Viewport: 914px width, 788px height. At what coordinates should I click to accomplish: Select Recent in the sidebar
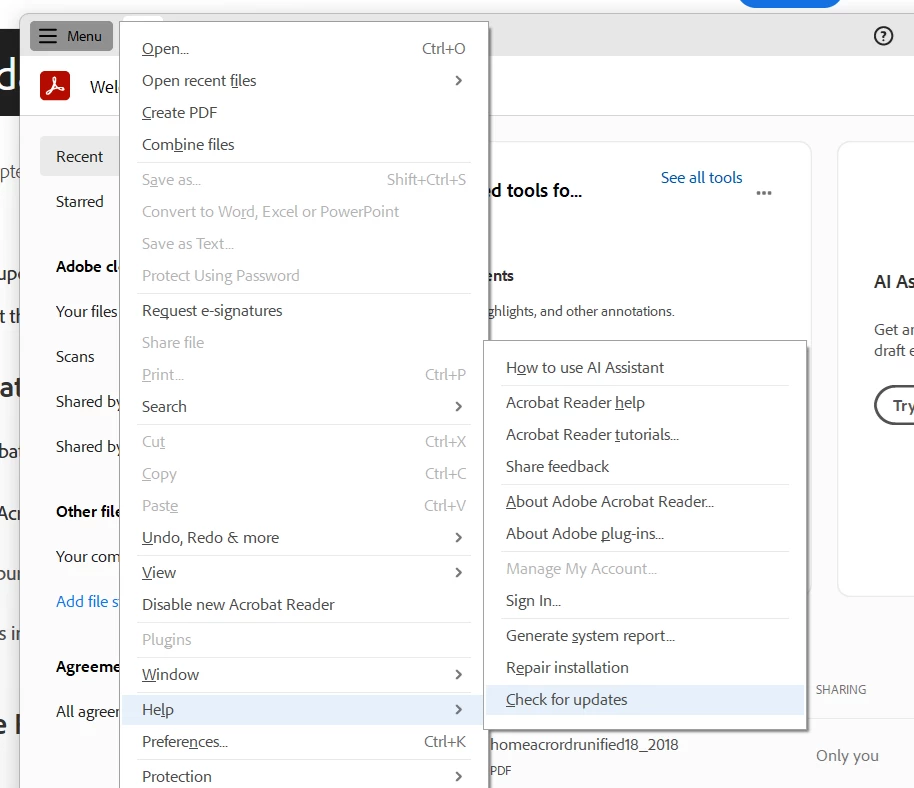pos(79,157)
